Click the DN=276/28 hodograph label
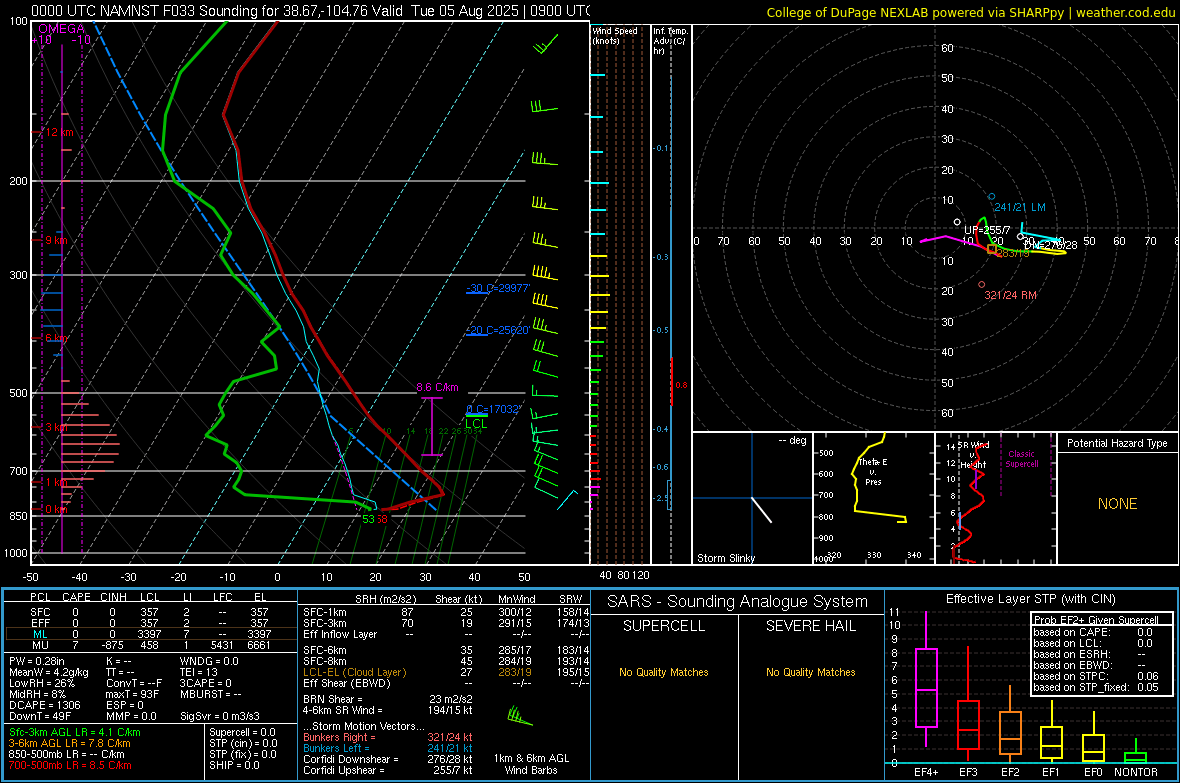Screen dimensions: 1180x783 1051,245
